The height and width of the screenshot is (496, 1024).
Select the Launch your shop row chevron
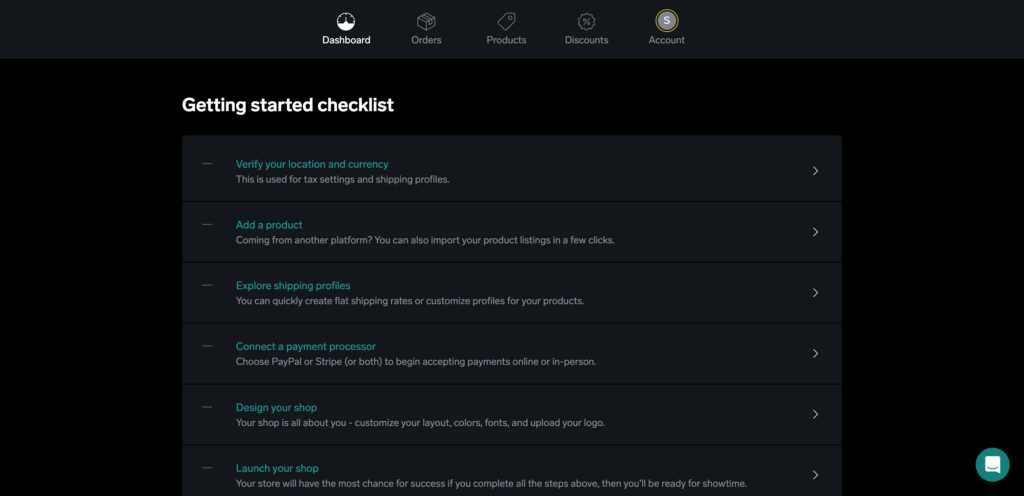point(815,475)
